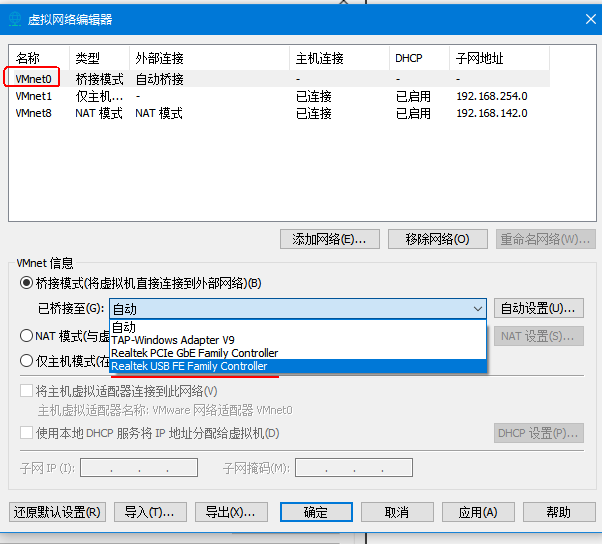This screenshot has width=602, height=544.
Task: Click the 类型 column header
Action: 99,58
